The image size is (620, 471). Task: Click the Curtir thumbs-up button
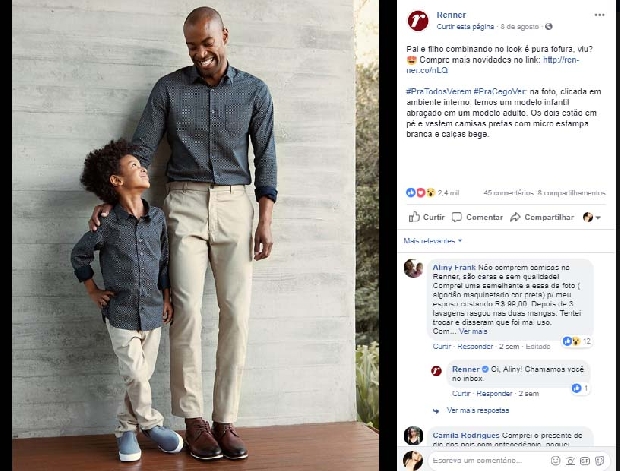coord(426,217)
